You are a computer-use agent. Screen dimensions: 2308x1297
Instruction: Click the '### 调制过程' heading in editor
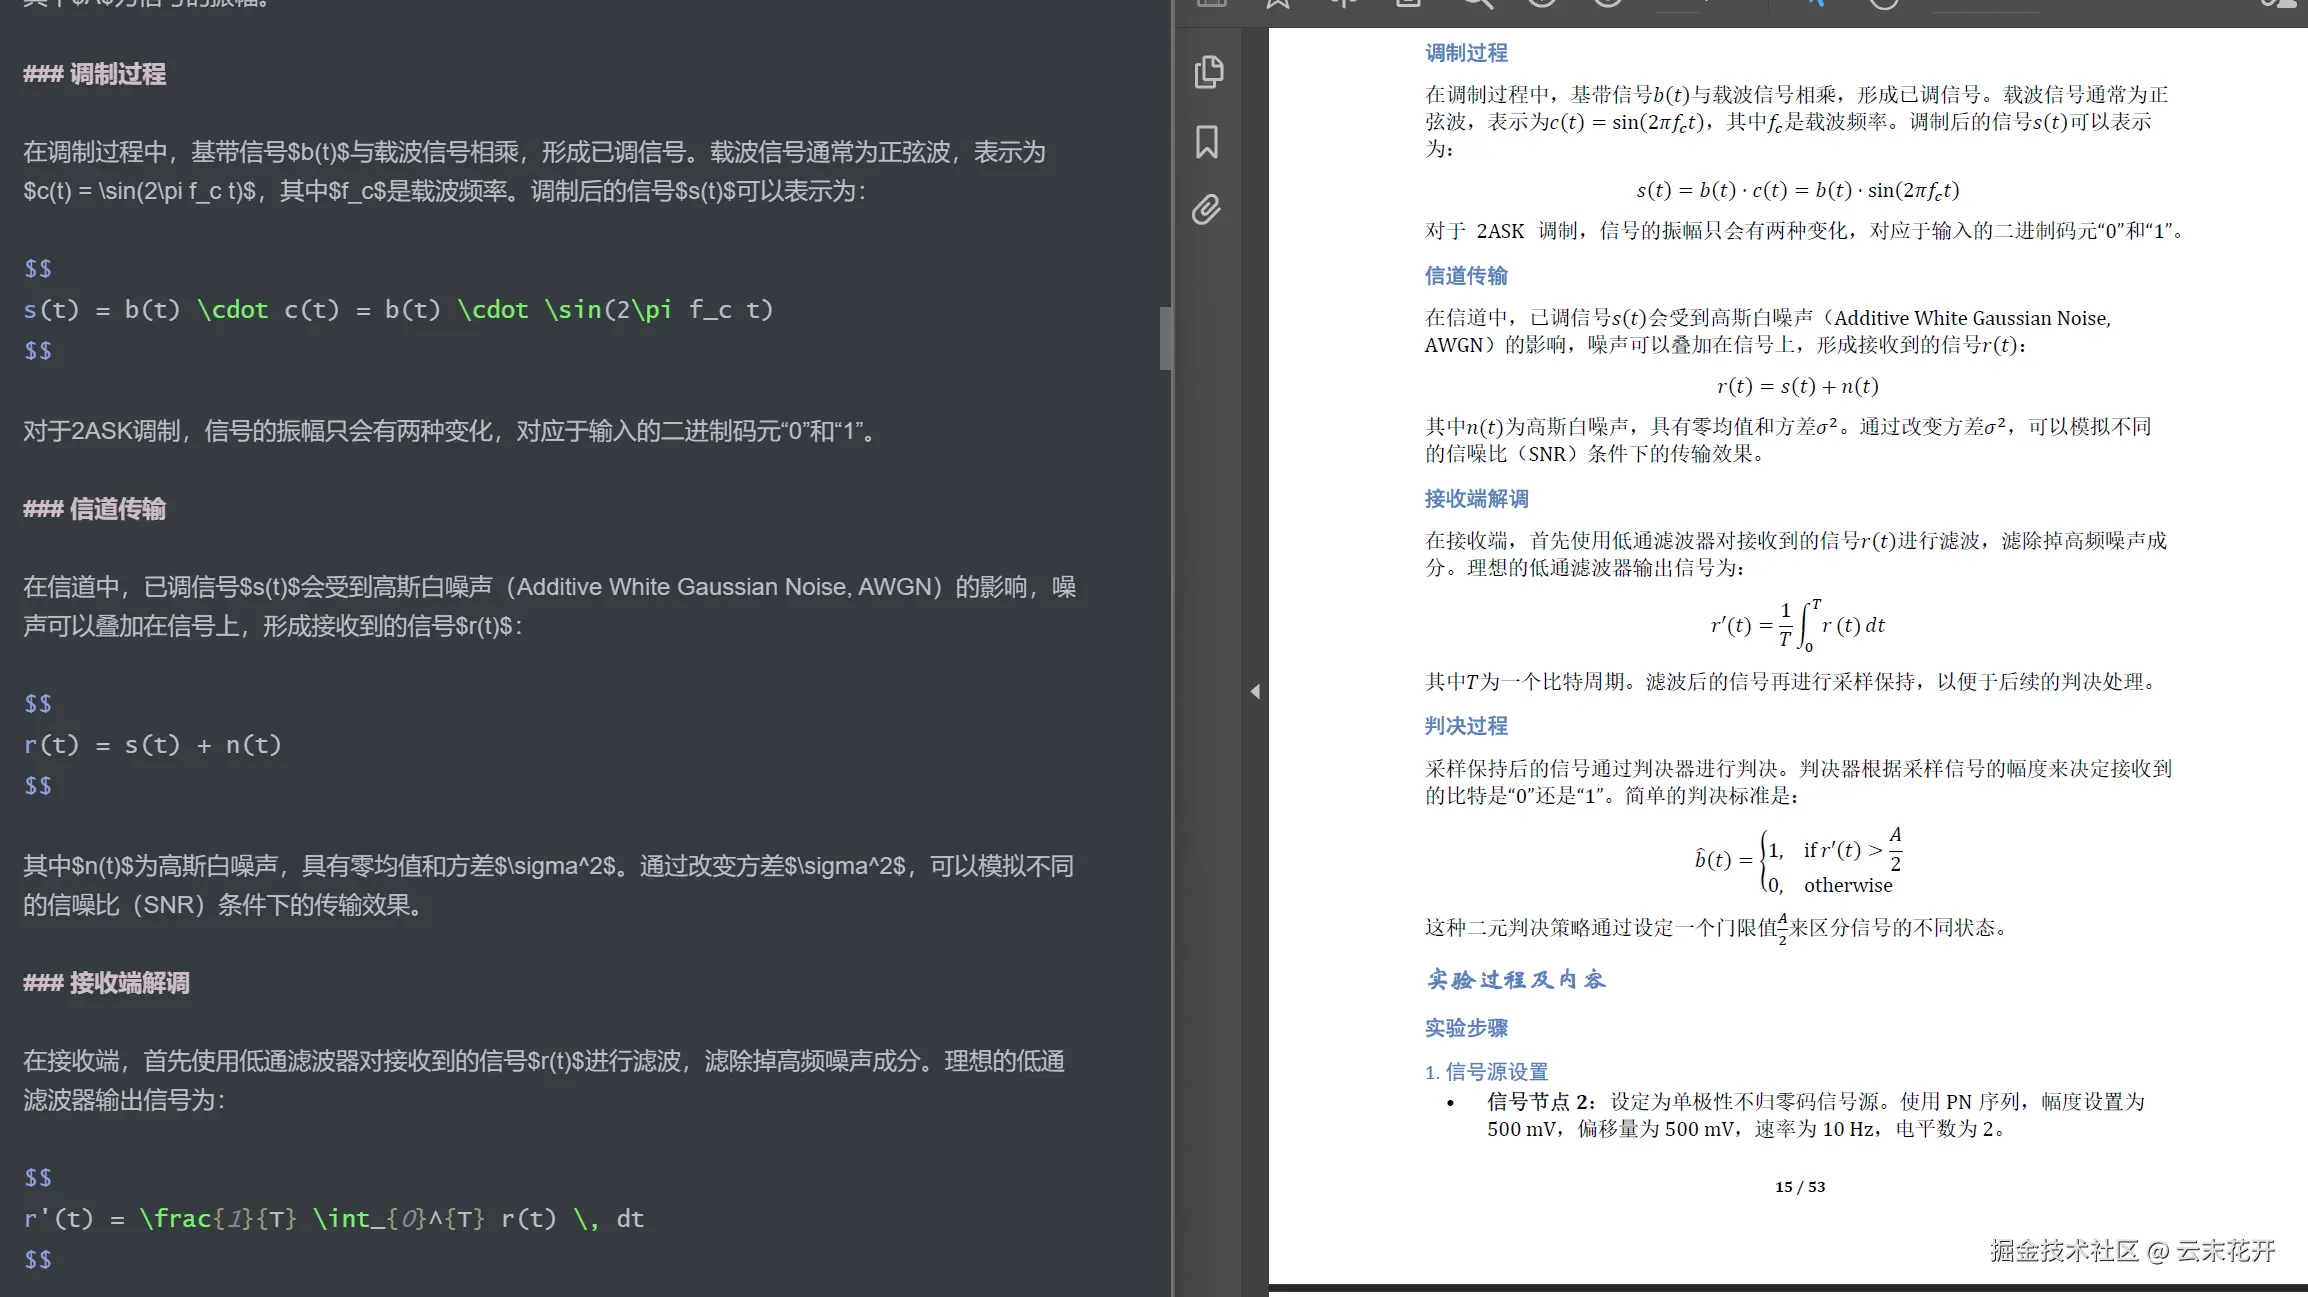click(x=95, y=74)
